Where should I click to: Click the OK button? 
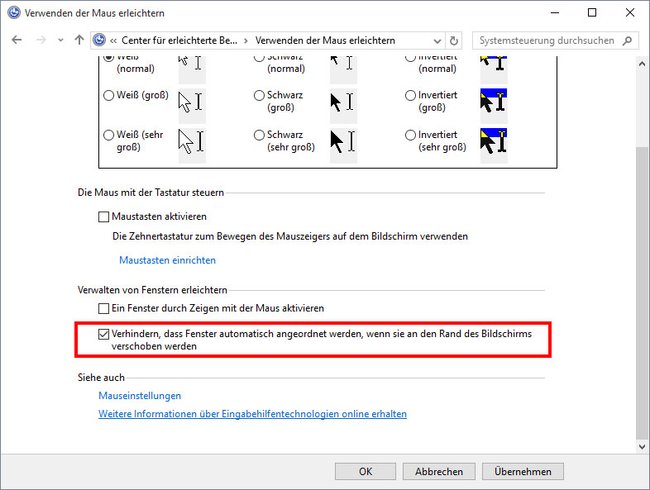tap(365, 472)
